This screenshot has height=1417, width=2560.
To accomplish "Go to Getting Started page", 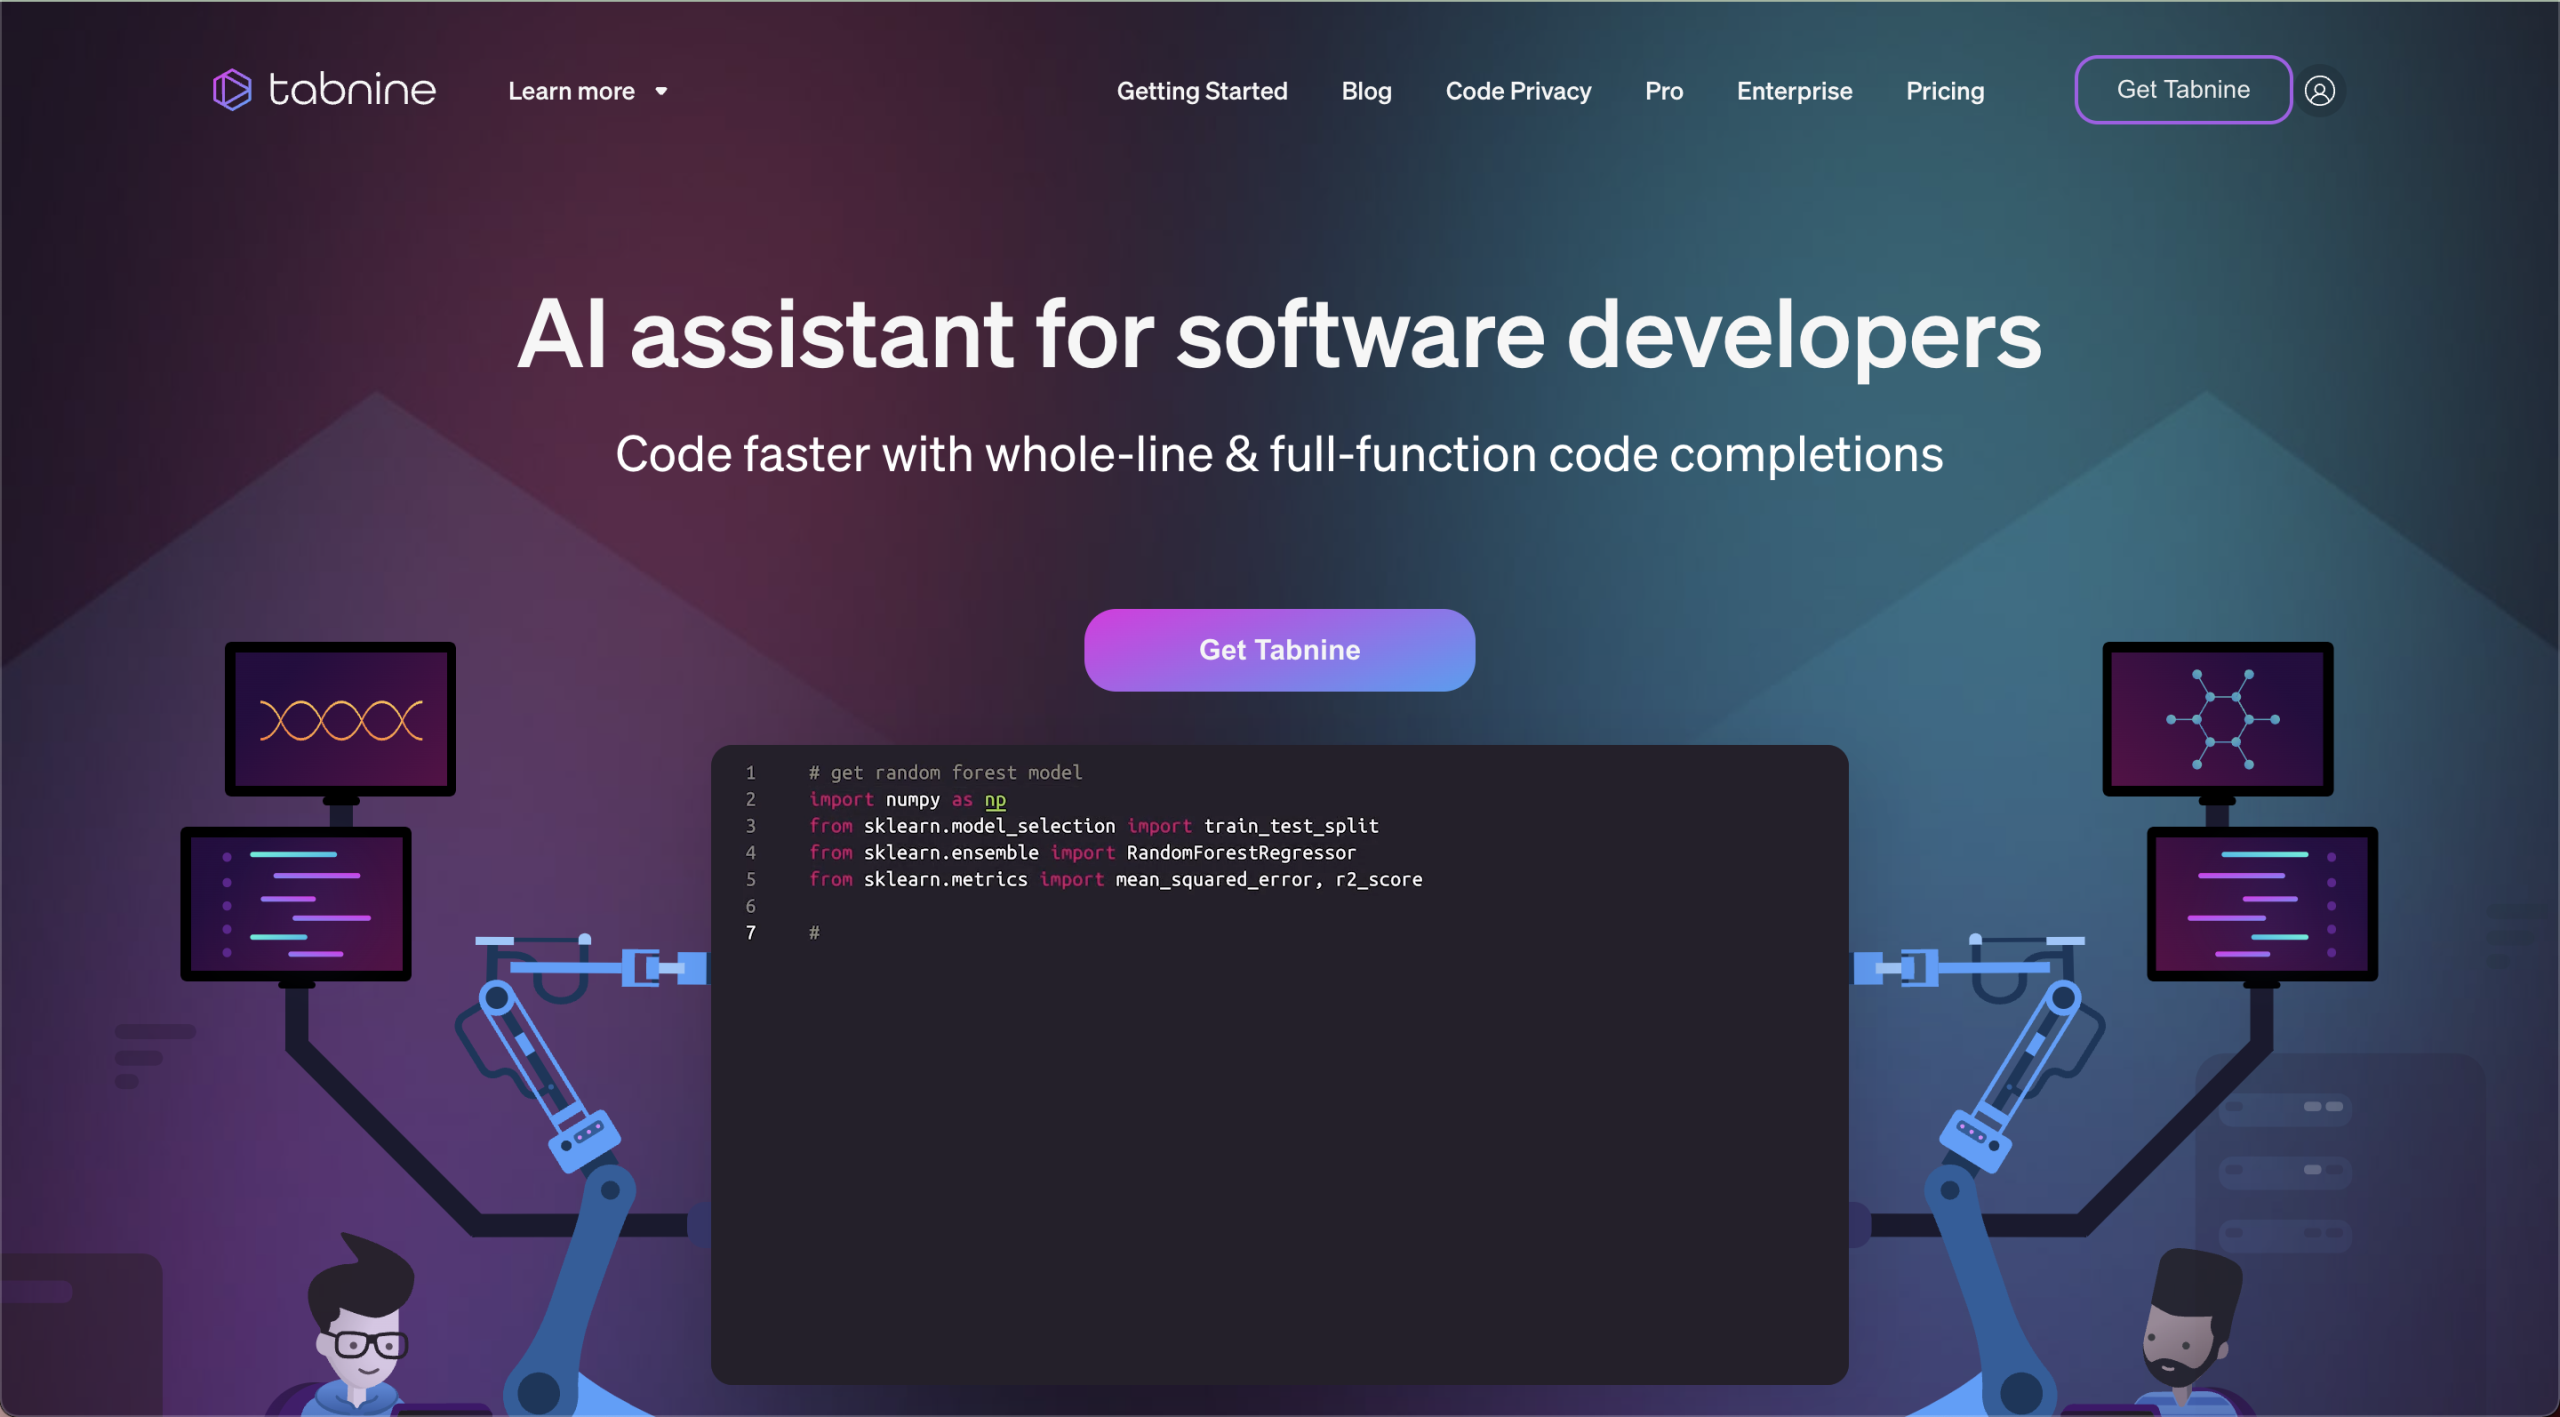I will pyautogui.click(x=1202, y=91).
